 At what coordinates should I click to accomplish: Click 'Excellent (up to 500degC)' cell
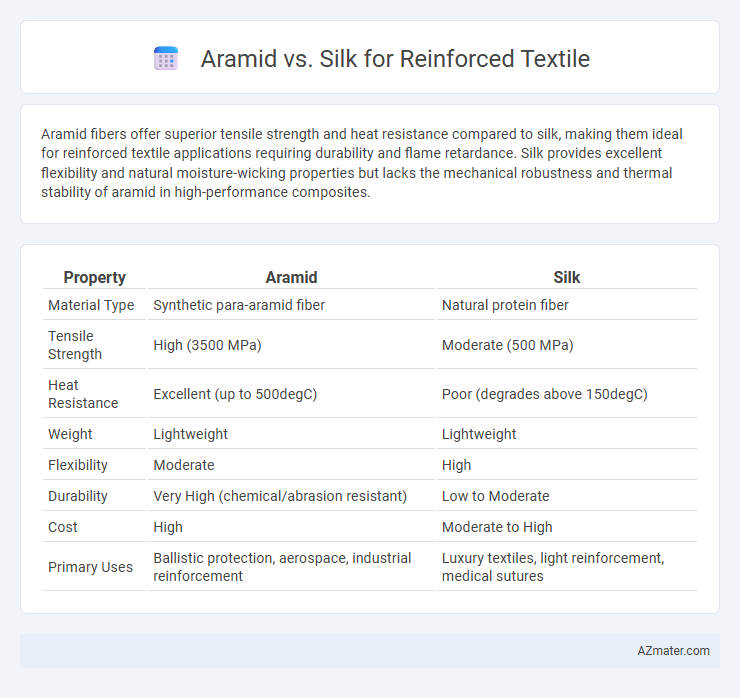pyautogui.click(x=235, y=394)
